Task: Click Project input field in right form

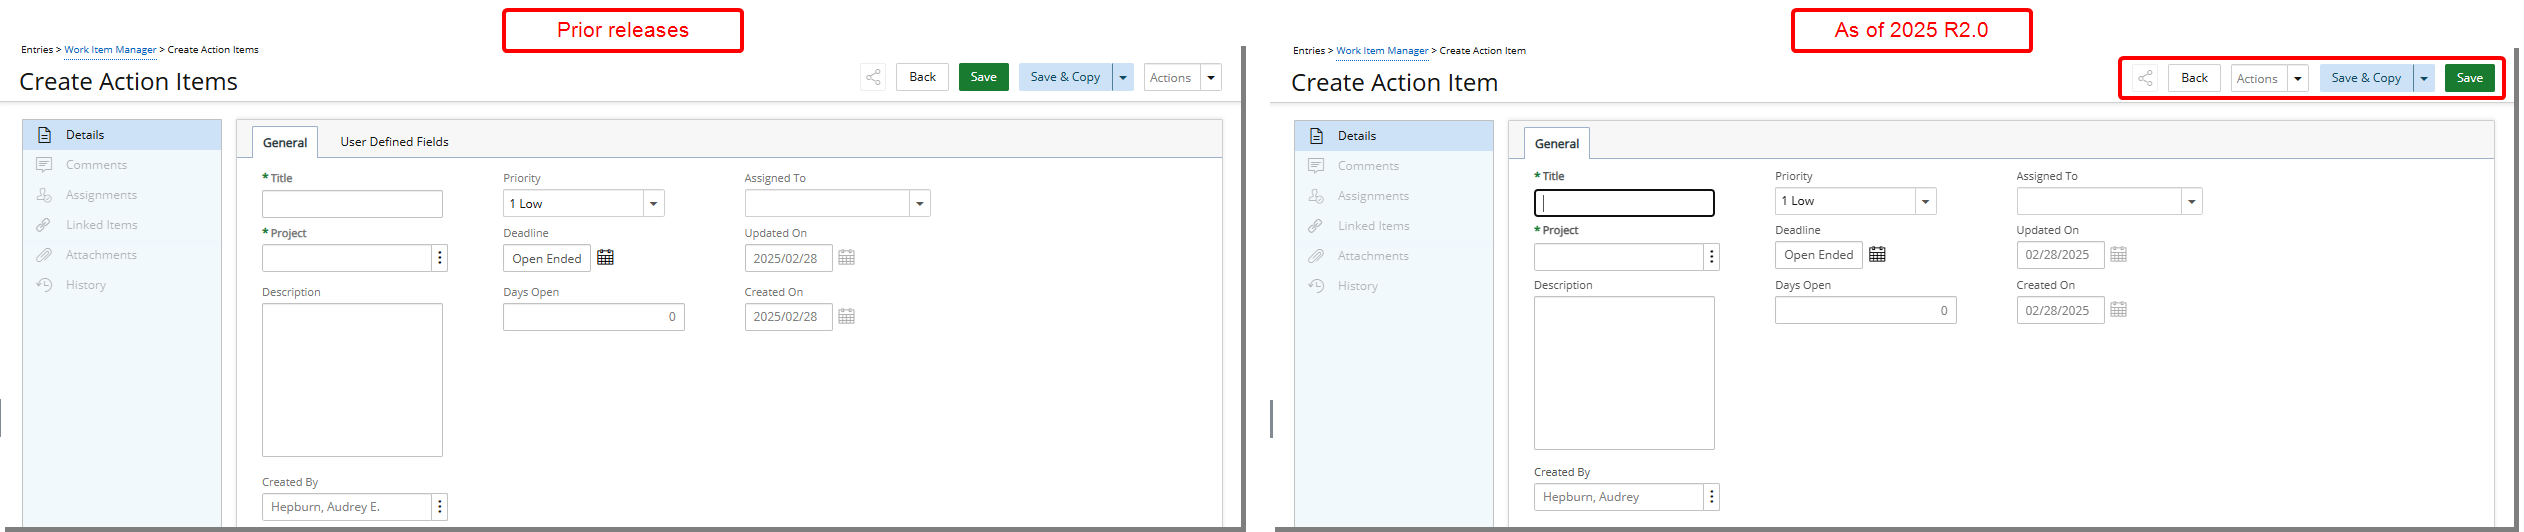Action: (x=1618, y=257)
